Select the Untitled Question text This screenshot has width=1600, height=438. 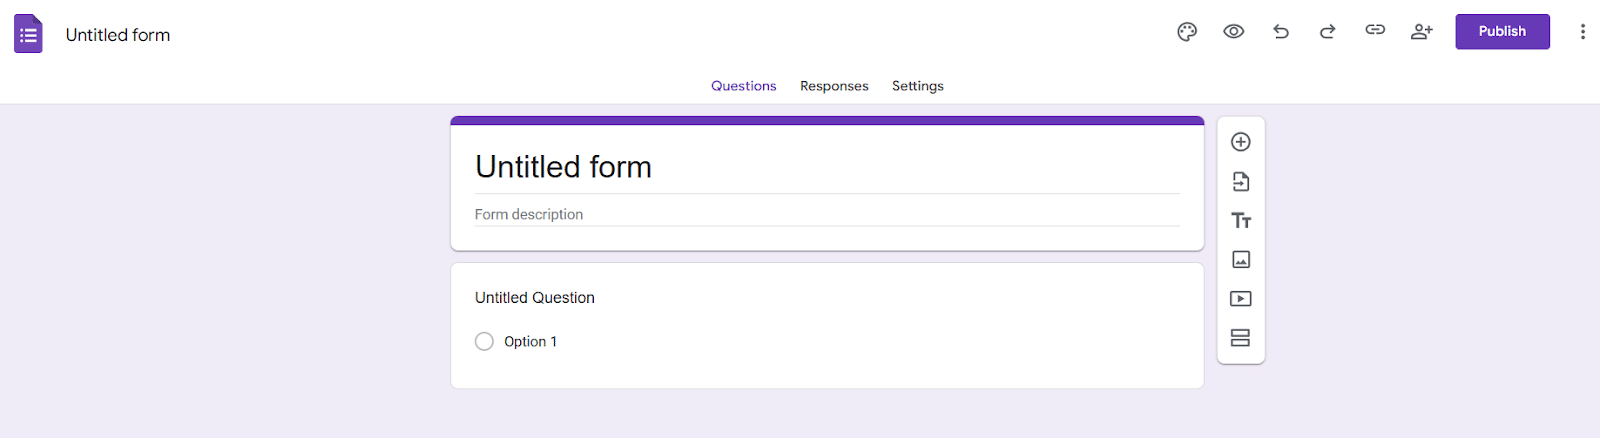534,298
